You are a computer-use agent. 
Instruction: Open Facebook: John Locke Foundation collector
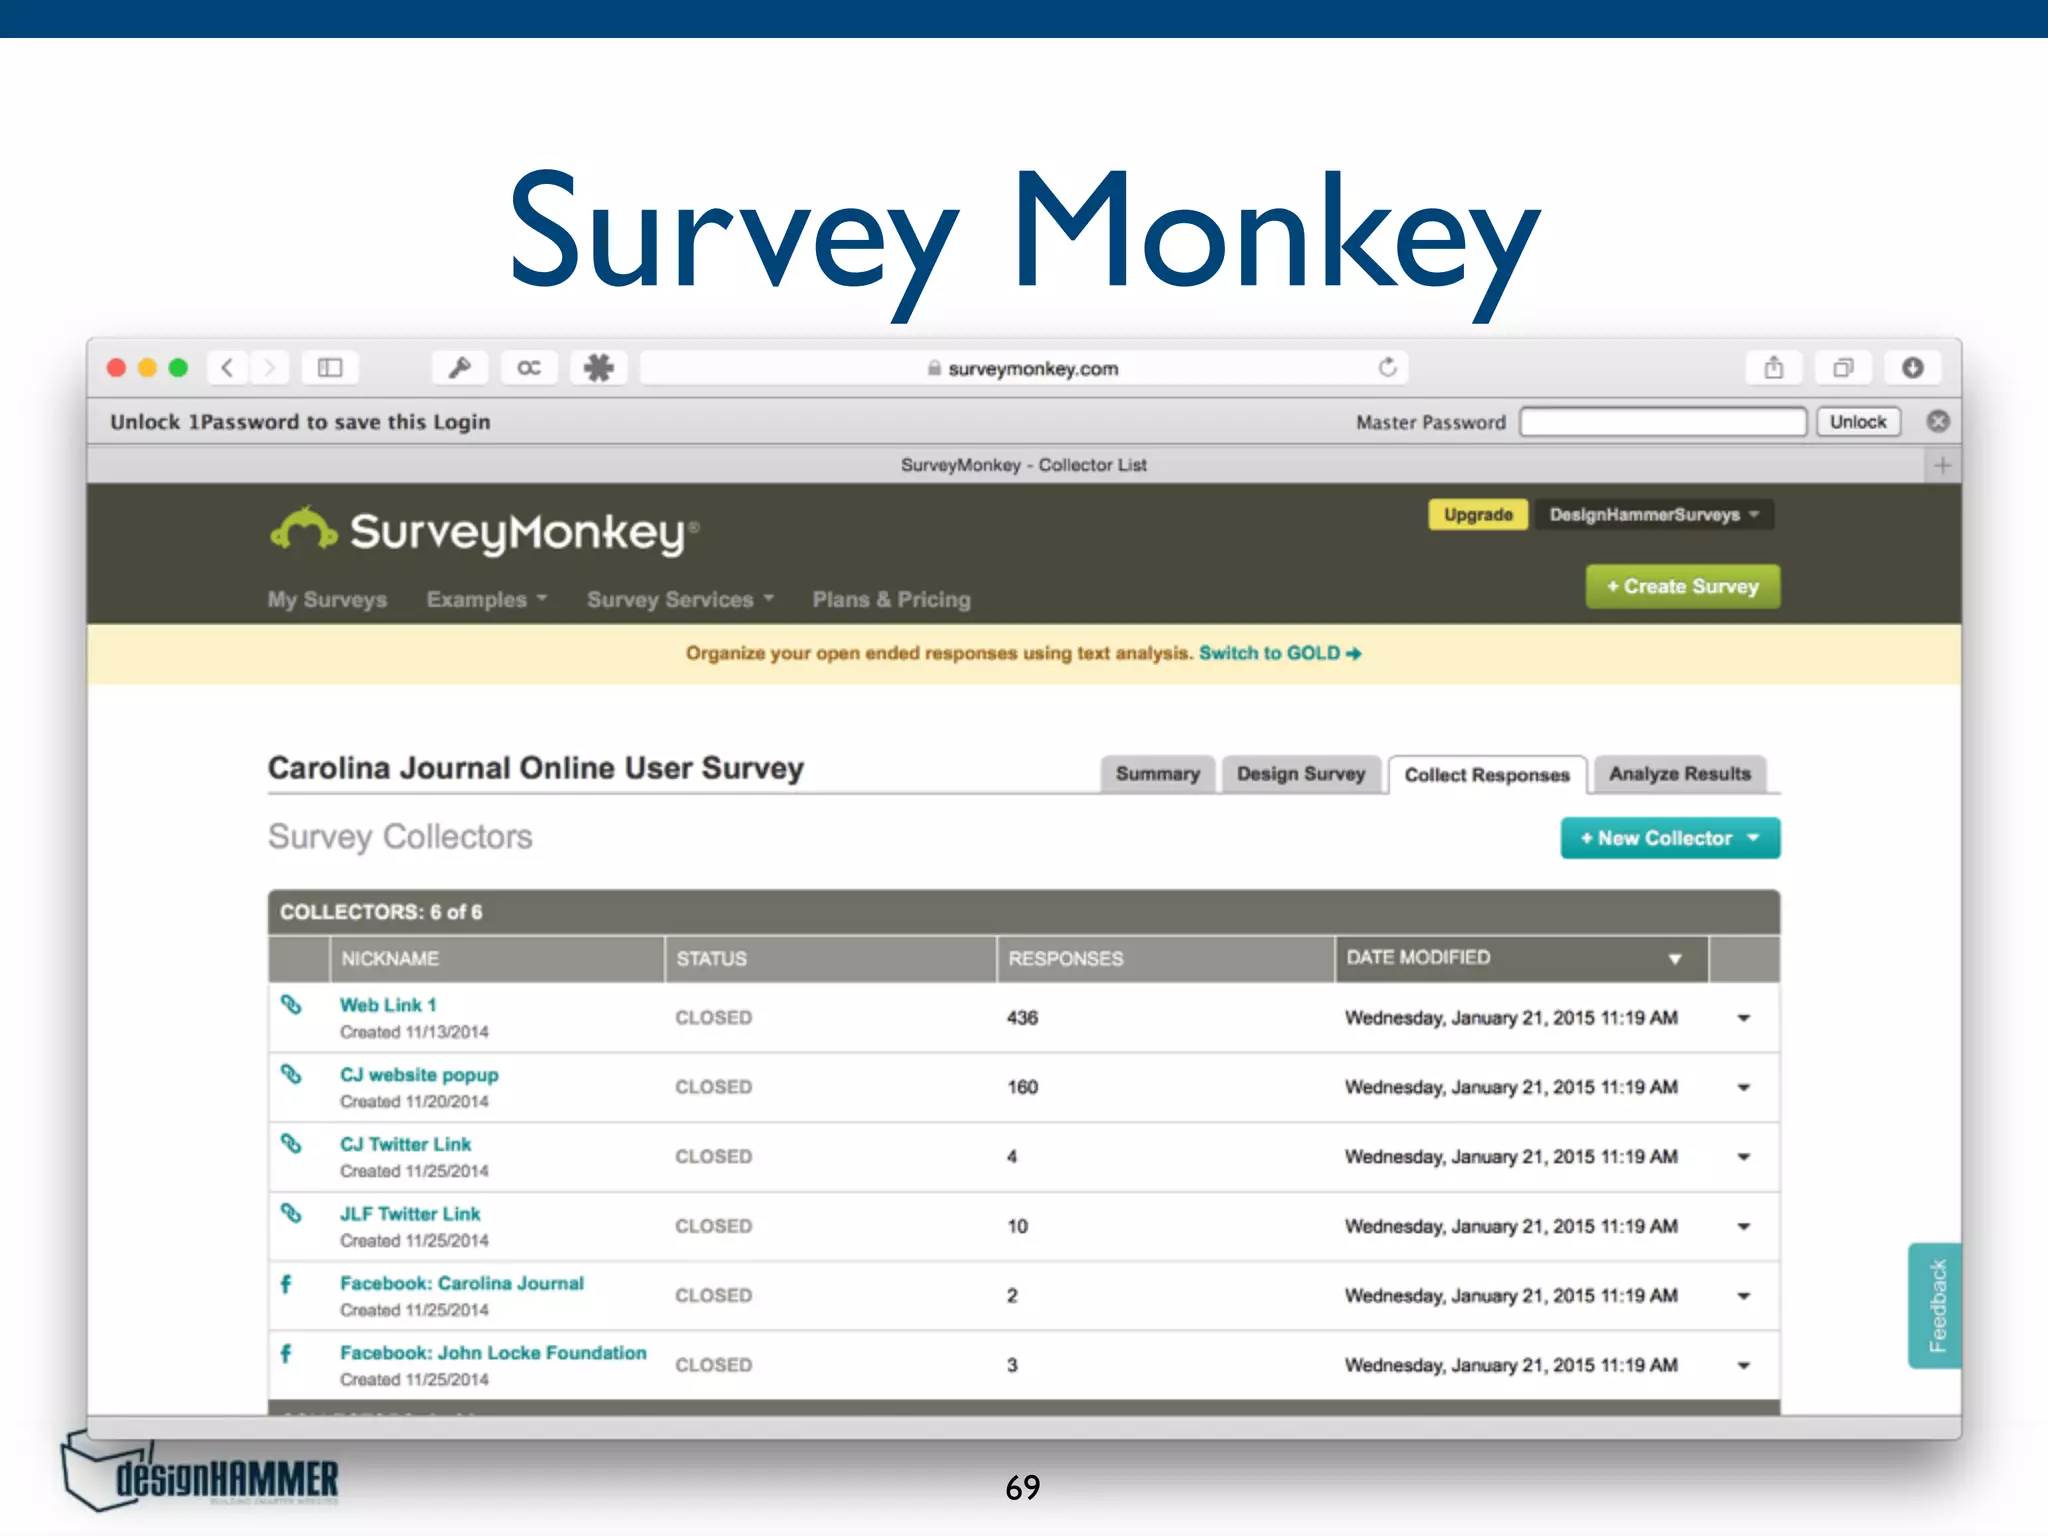coord(493,1353)
